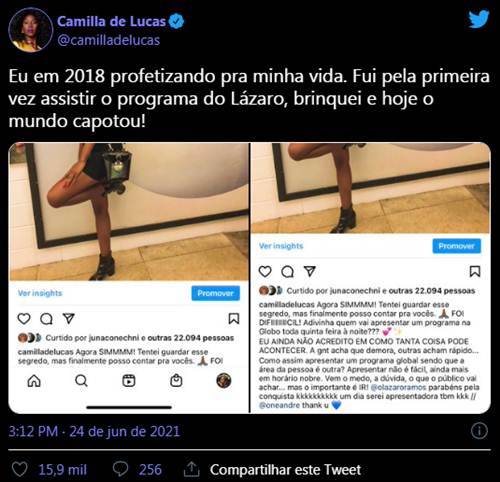Click the tweet share upload icon
The width and height of the screenshot is (500, 482).
pos(192,469)
